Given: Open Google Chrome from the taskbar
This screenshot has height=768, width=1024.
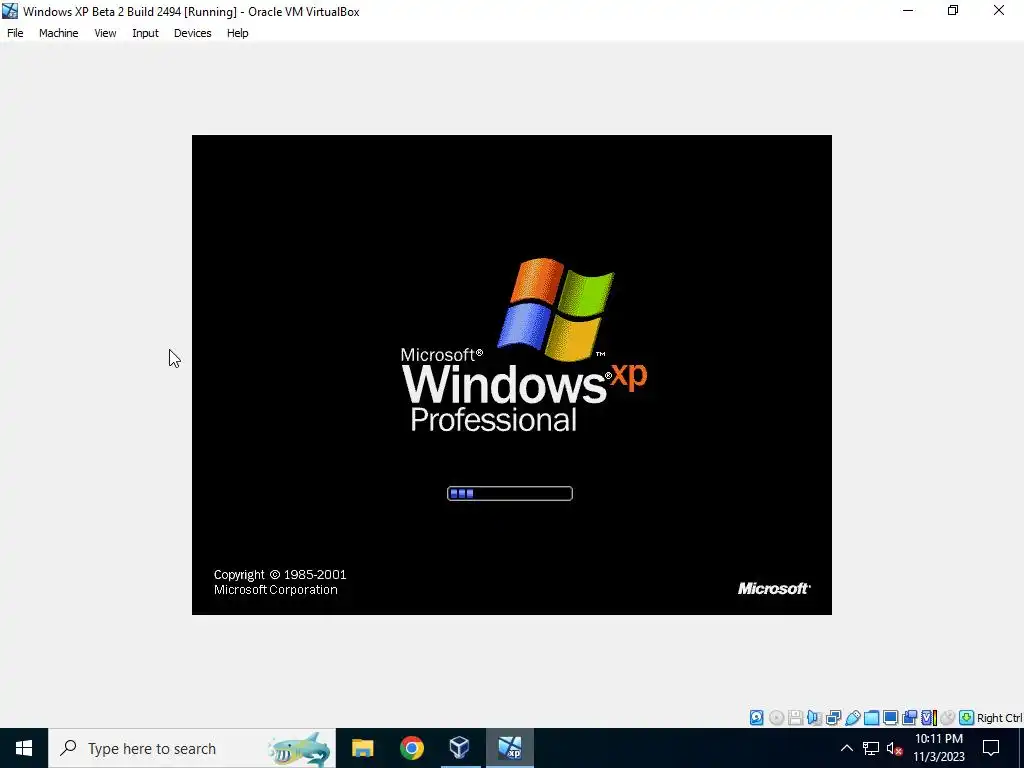Looking at the screenshot, I should (x=411, y=748).
